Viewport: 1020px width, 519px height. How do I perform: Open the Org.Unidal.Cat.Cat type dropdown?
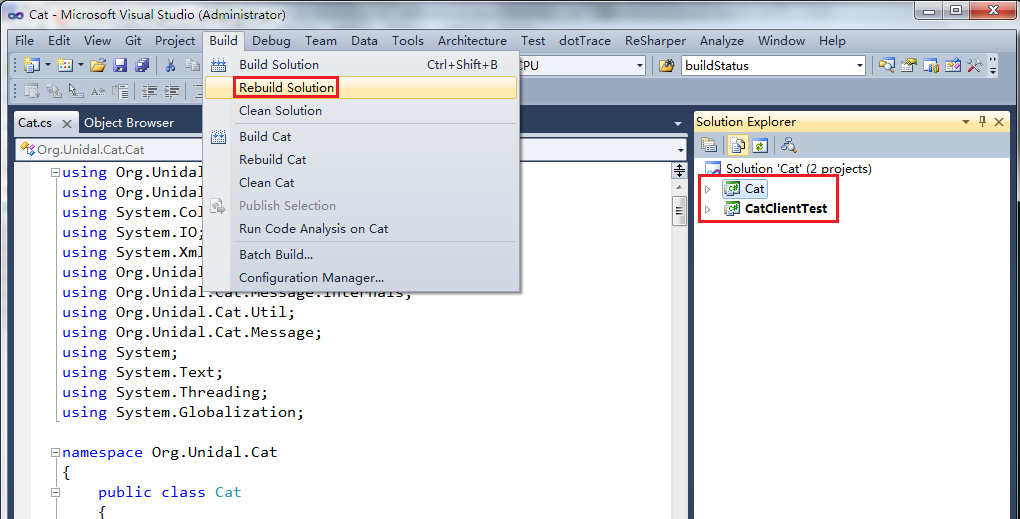tap(111, 150)
